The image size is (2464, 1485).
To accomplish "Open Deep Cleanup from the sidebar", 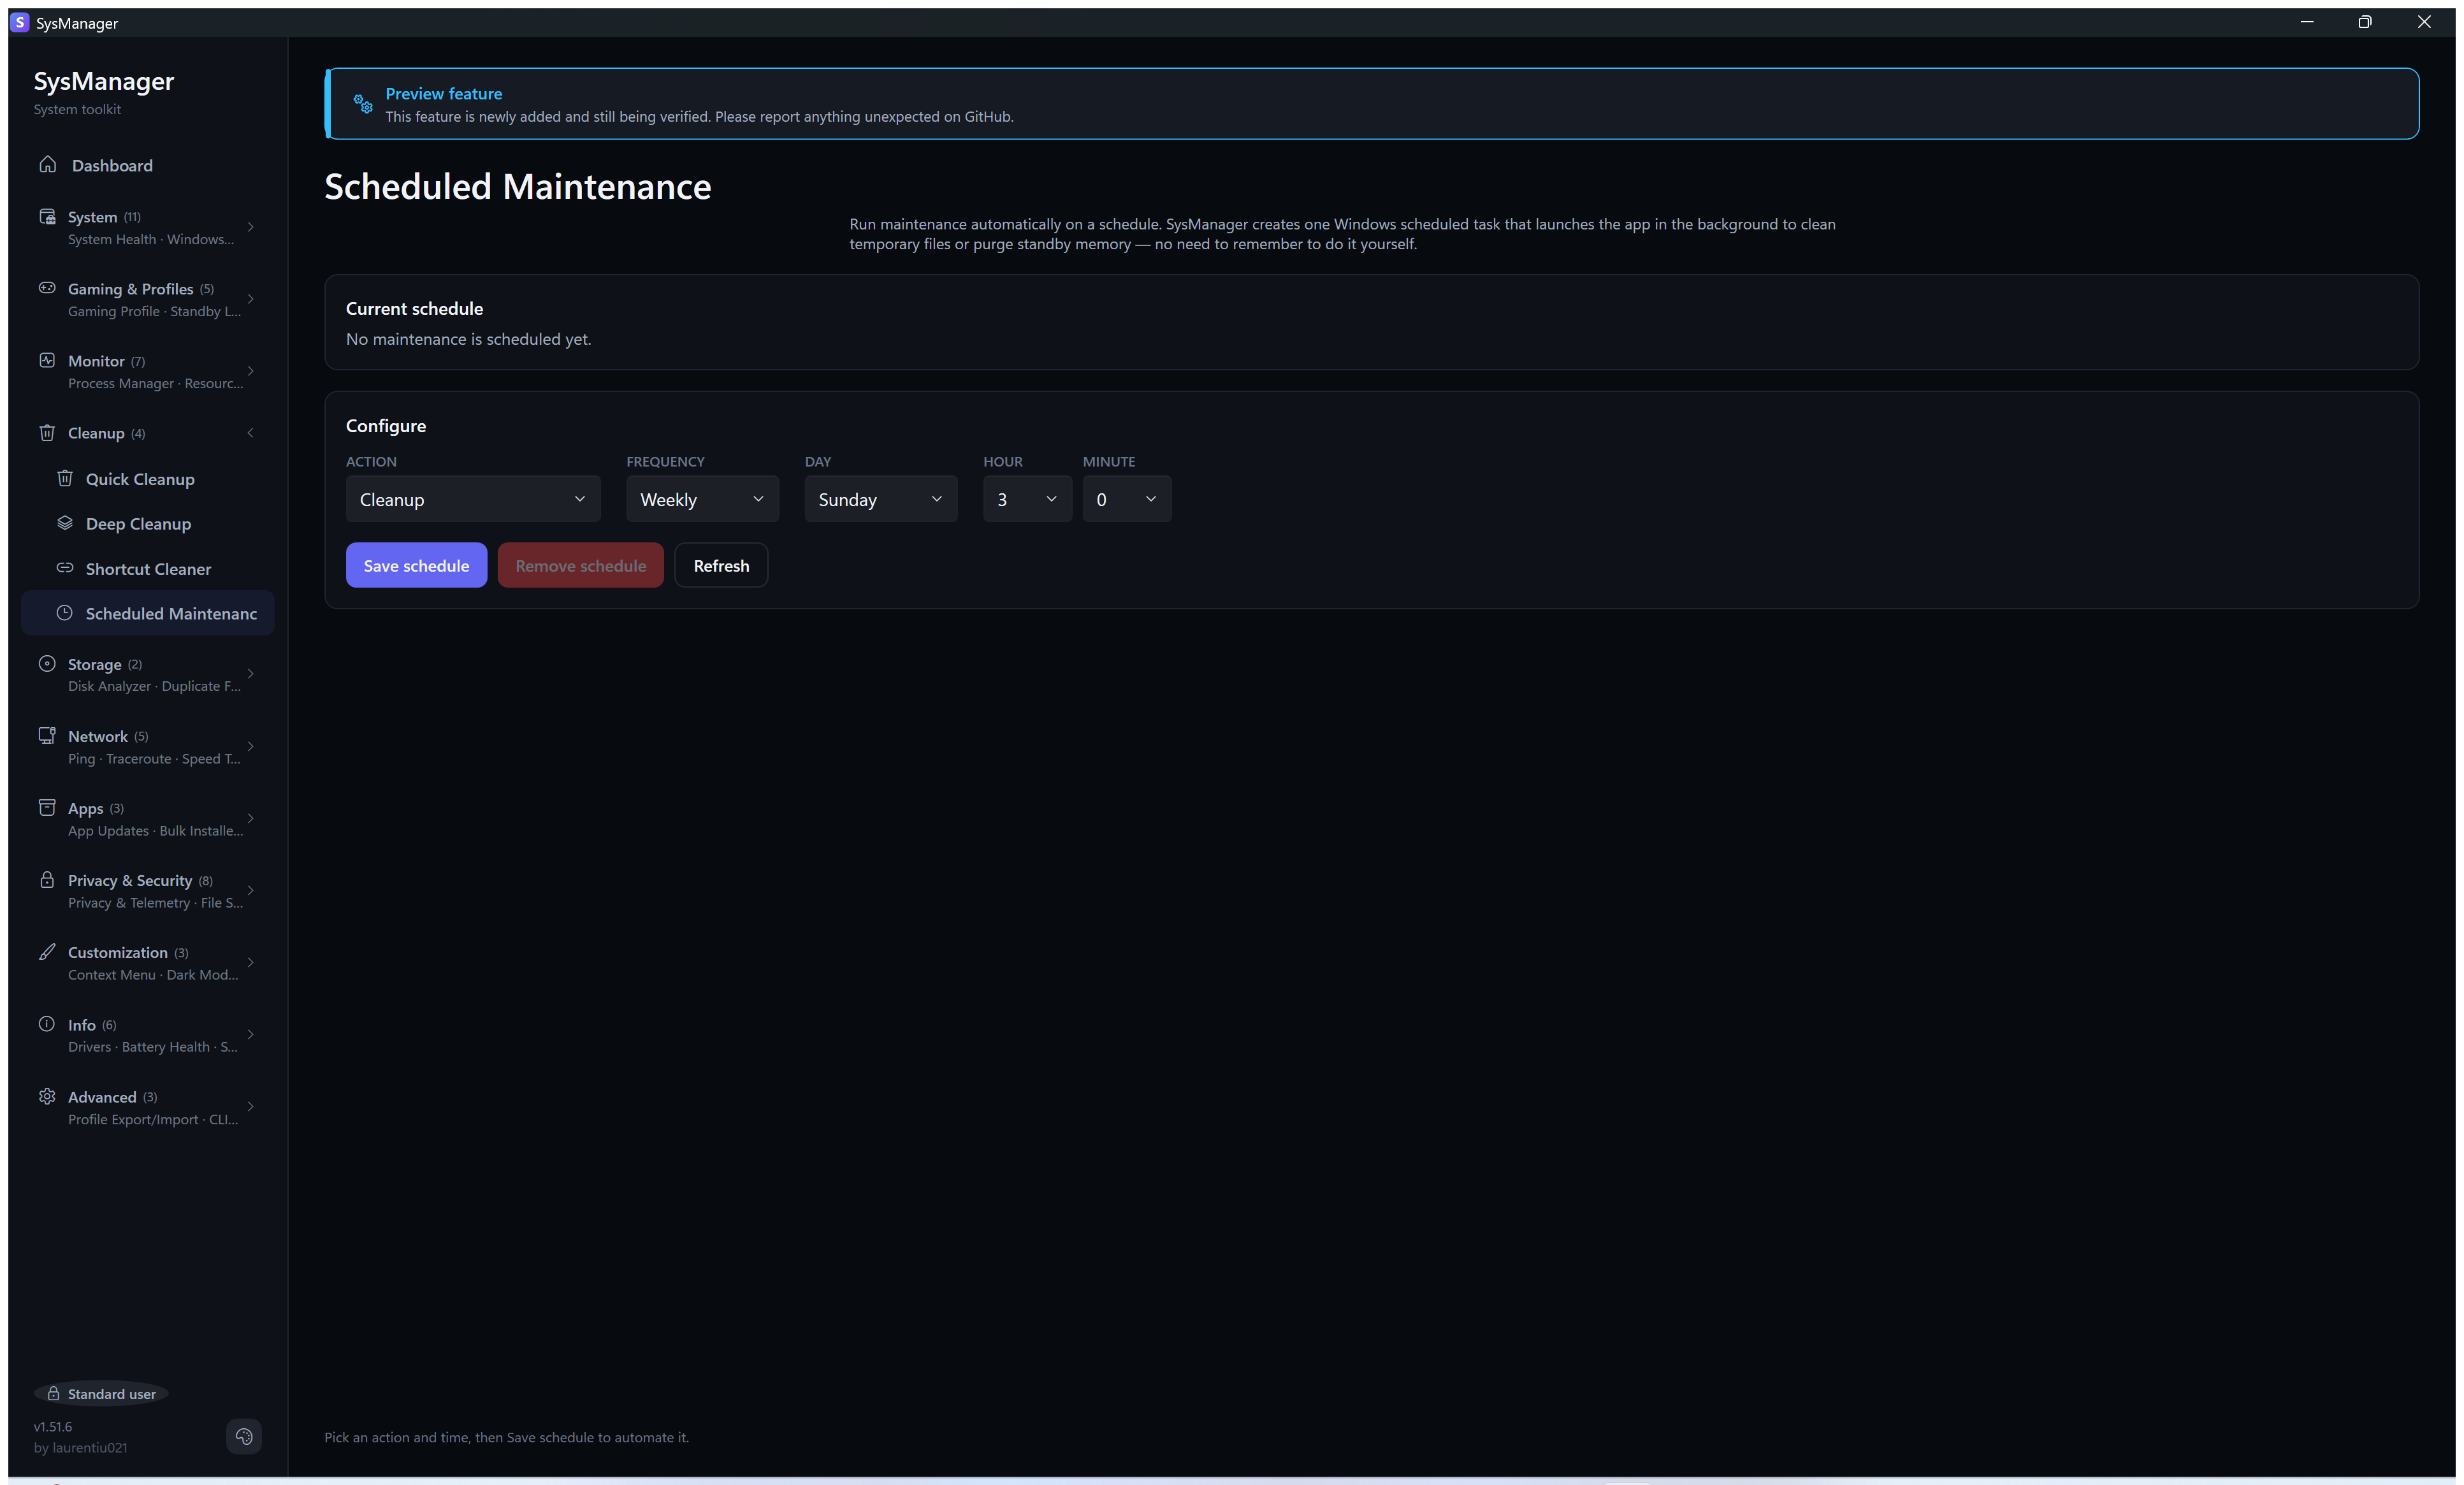I will (x=148, y=524).
